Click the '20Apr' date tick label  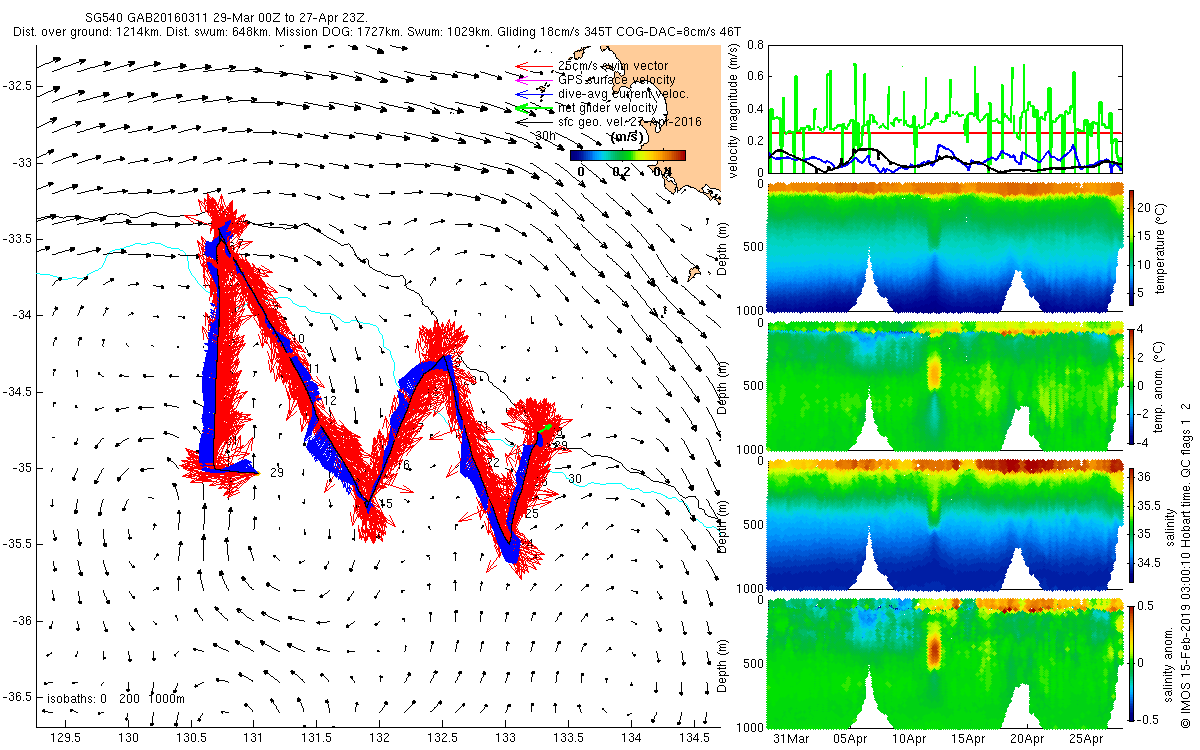point(1025,739)
